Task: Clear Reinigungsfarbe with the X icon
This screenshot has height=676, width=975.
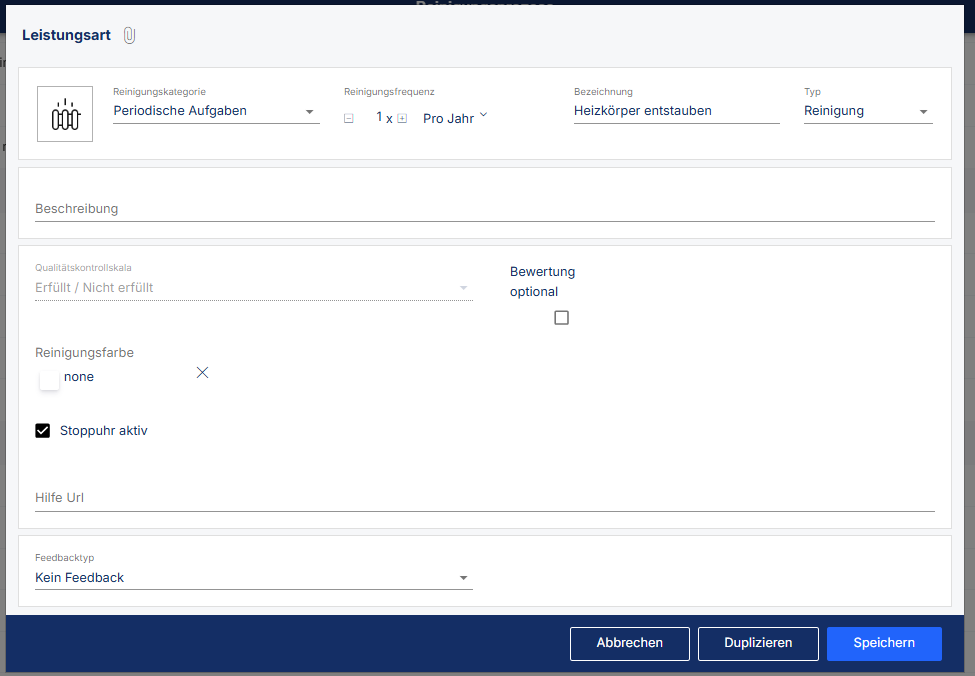Action: tap(203, 373)
